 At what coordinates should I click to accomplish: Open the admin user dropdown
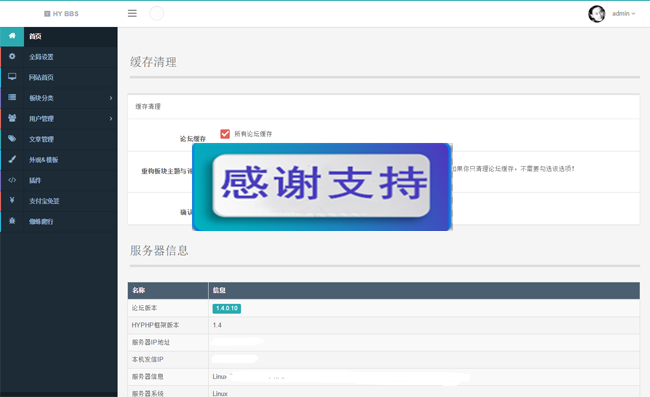[623, 14]
